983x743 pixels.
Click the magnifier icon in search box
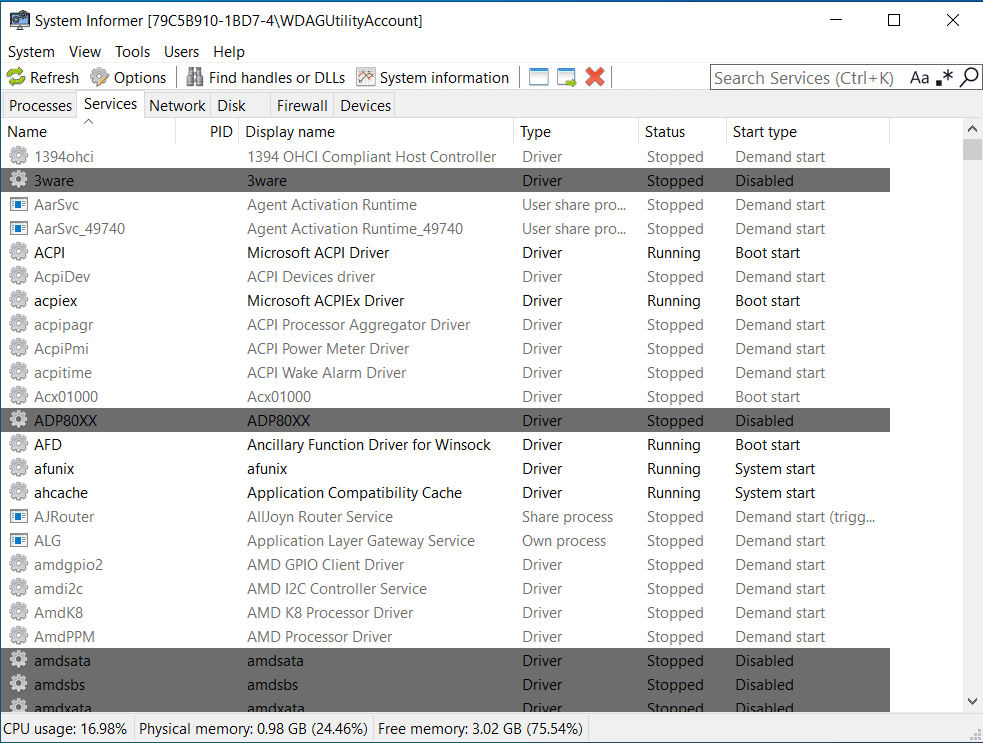tap(968, 77)
